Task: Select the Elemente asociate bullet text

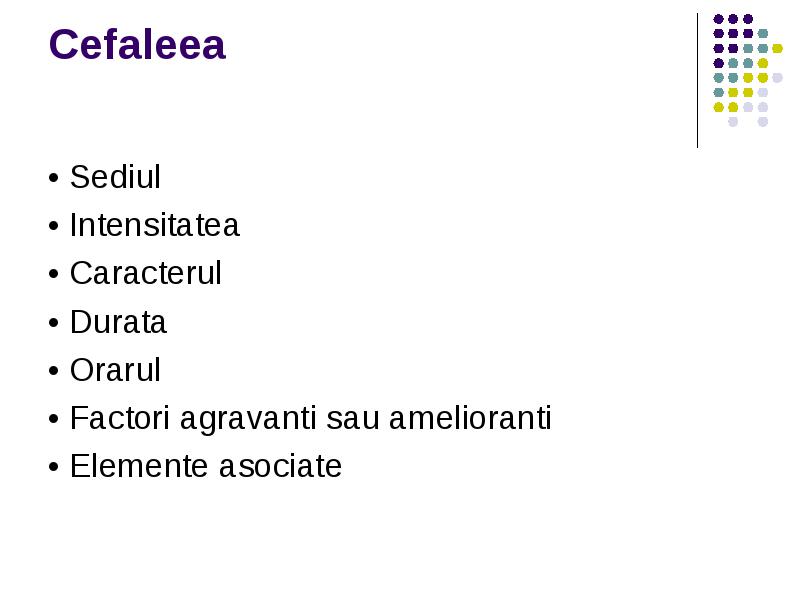Action: 206,466
